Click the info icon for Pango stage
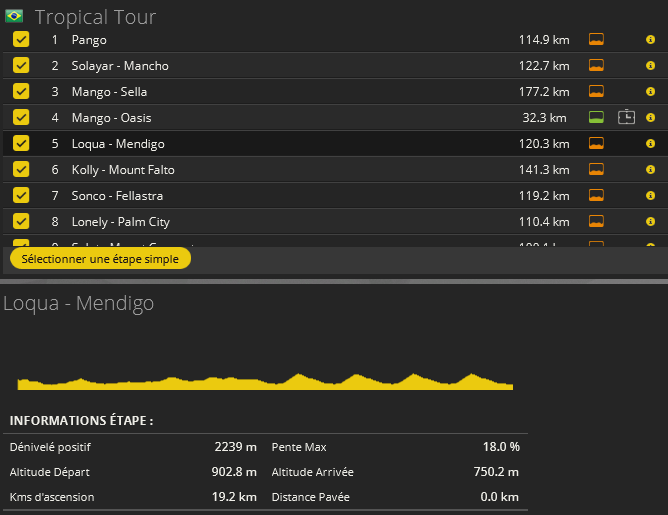This screenshot has height=515, width=668. tap(650, 40)
